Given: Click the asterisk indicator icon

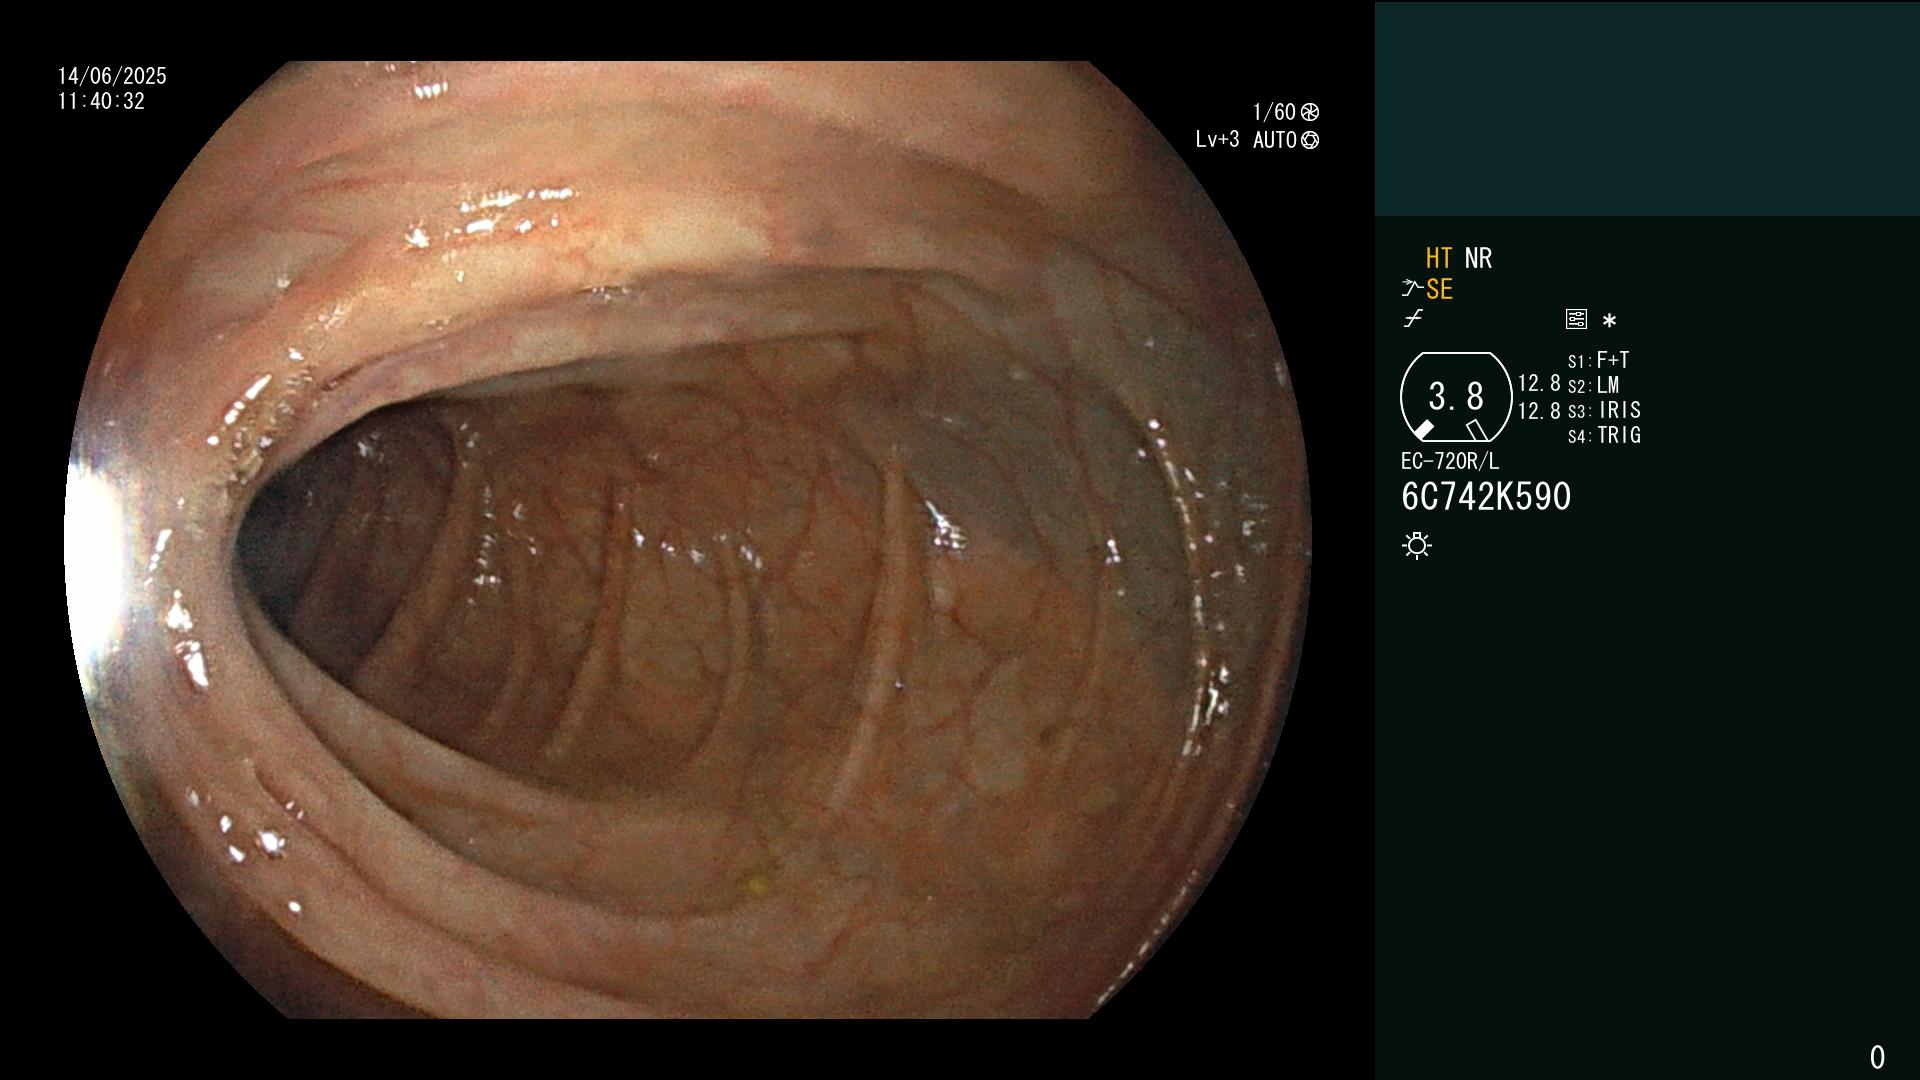Looking at the screenshot, I should pos(1609,321).
